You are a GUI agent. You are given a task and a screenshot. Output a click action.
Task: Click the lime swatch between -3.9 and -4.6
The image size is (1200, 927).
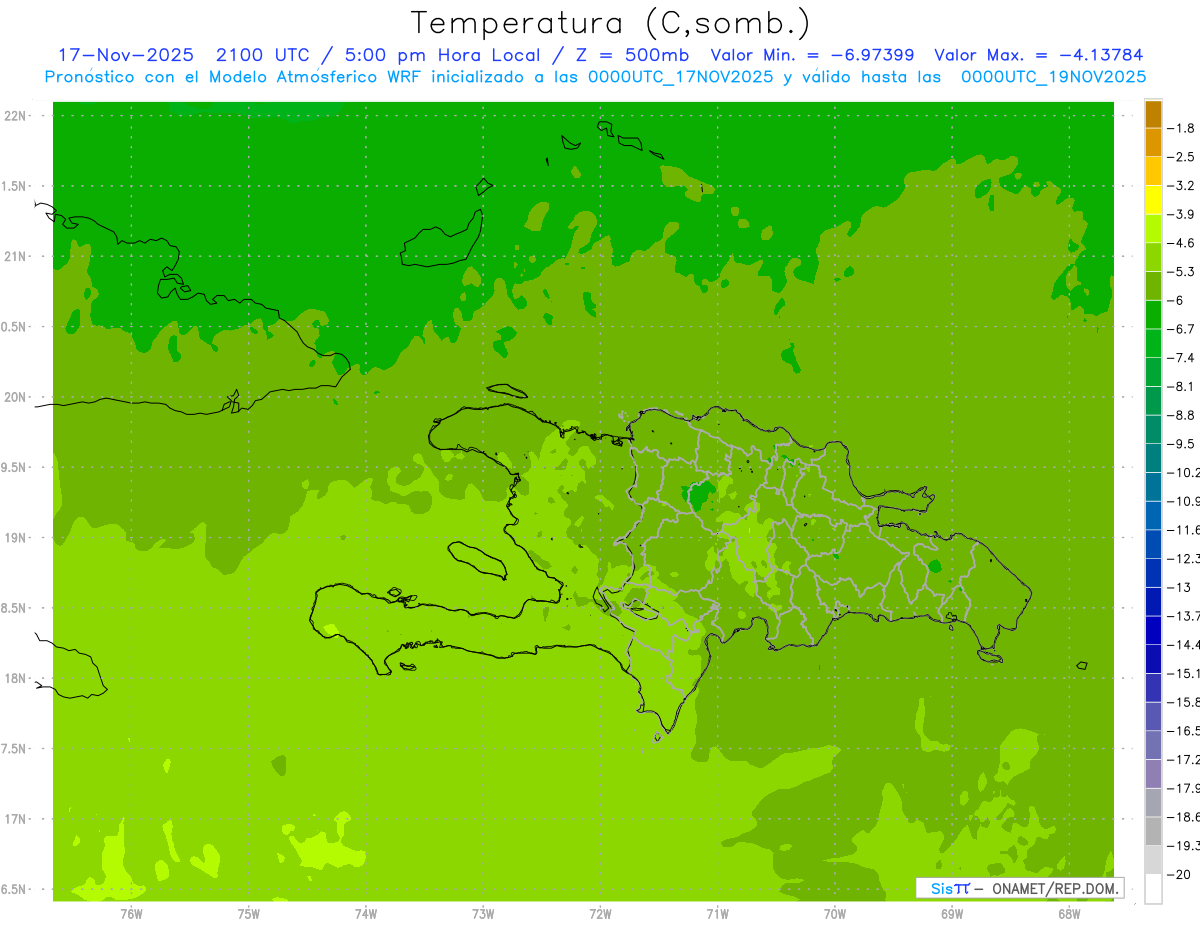pos(1153,228)
